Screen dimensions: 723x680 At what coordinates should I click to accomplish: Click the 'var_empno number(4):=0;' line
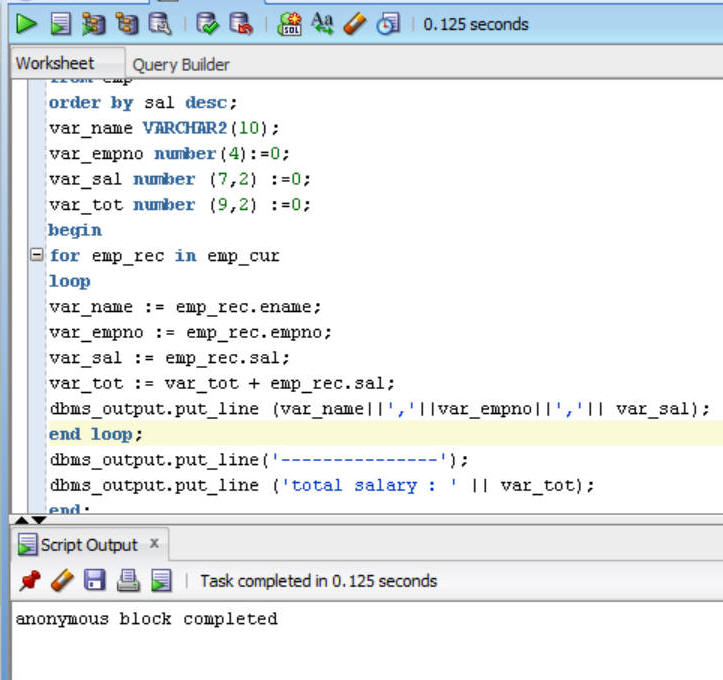tap(169, 154)
